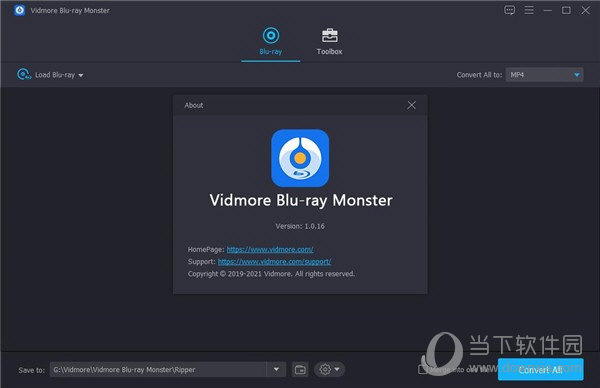Click the About dialog title
Screen dimensions: 600x388
click(x=194, y=105)
